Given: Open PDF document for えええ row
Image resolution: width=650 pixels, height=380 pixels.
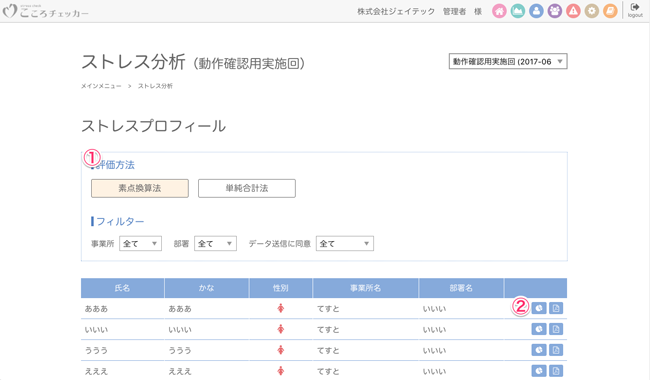Looking at the screenshot, I should [x=556, y=370].
